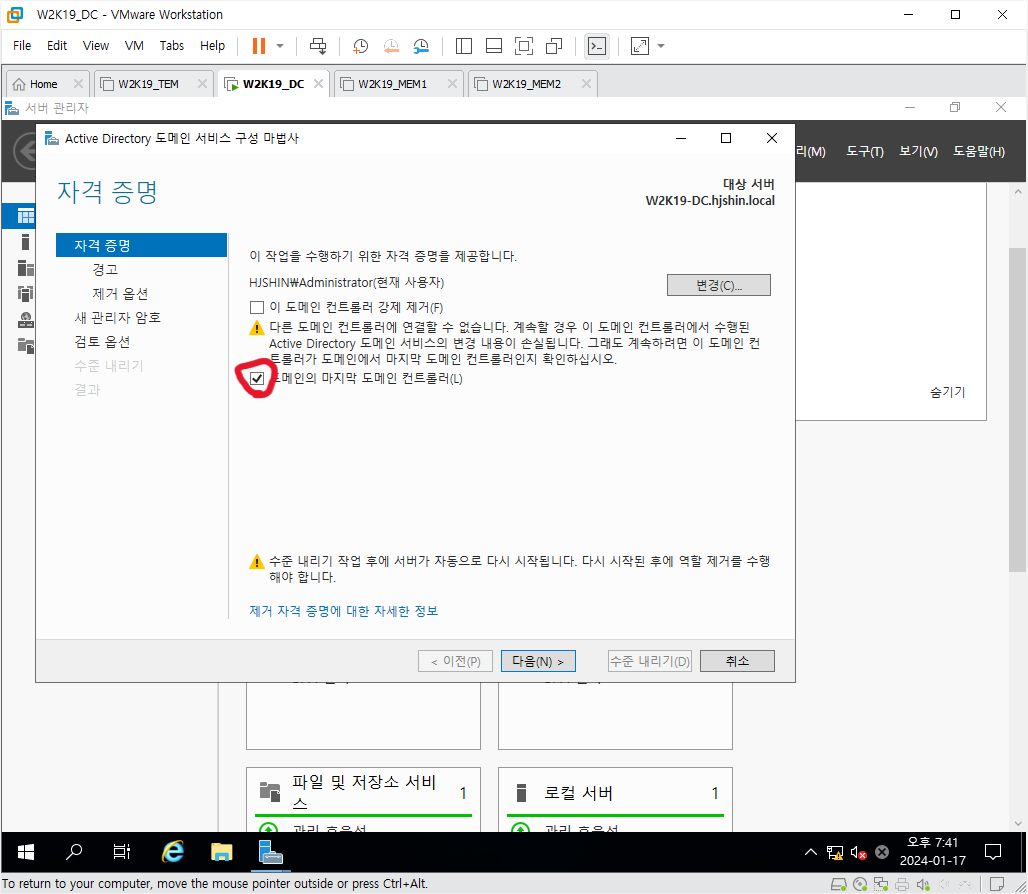Viewport: 1028px width, 894px height.
Task: Click the 변경(C)... credentials button
Action: (x=719, y=285)
